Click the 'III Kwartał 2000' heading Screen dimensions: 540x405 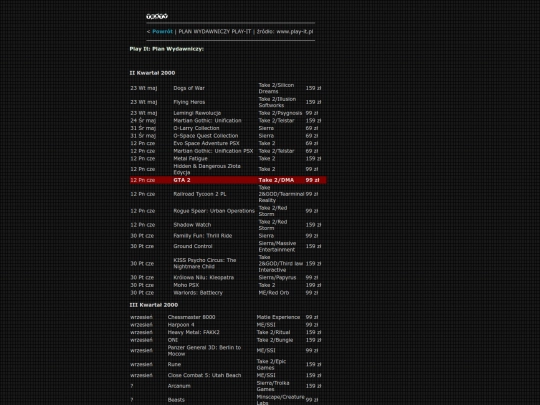pos(154,305)
